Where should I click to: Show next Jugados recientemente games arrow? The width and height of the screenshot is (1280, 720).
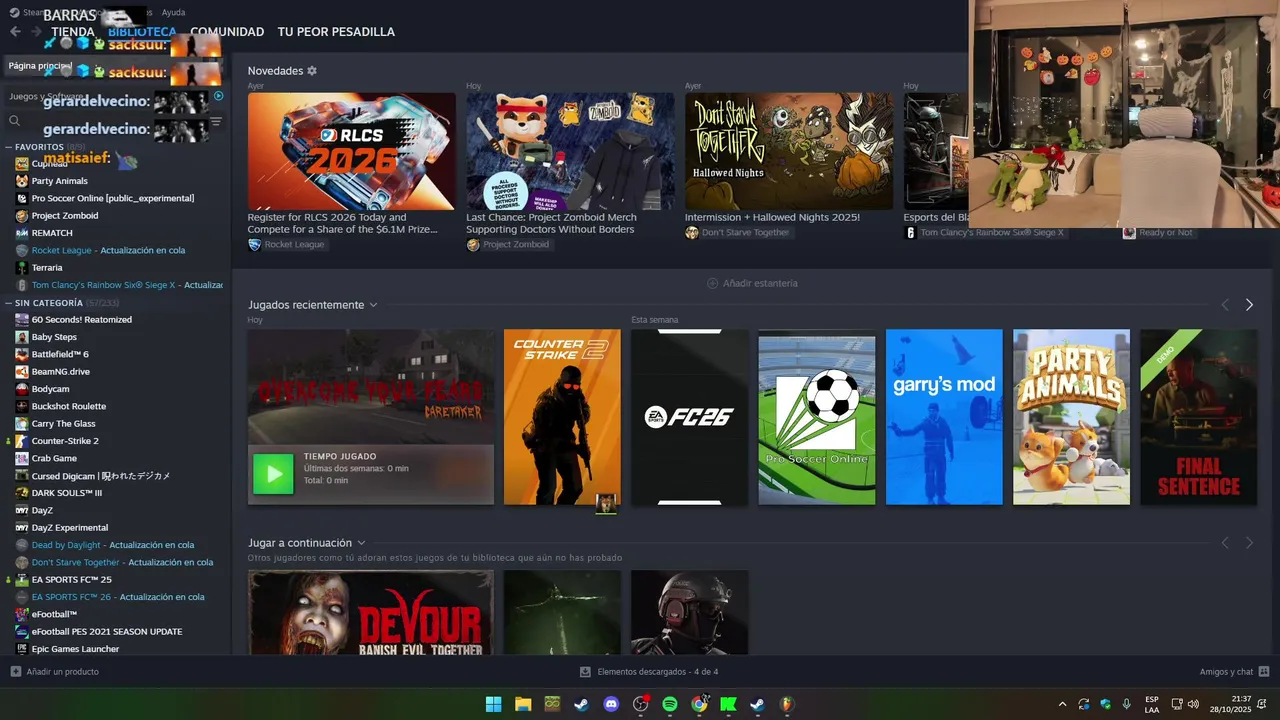(1249, 305)
